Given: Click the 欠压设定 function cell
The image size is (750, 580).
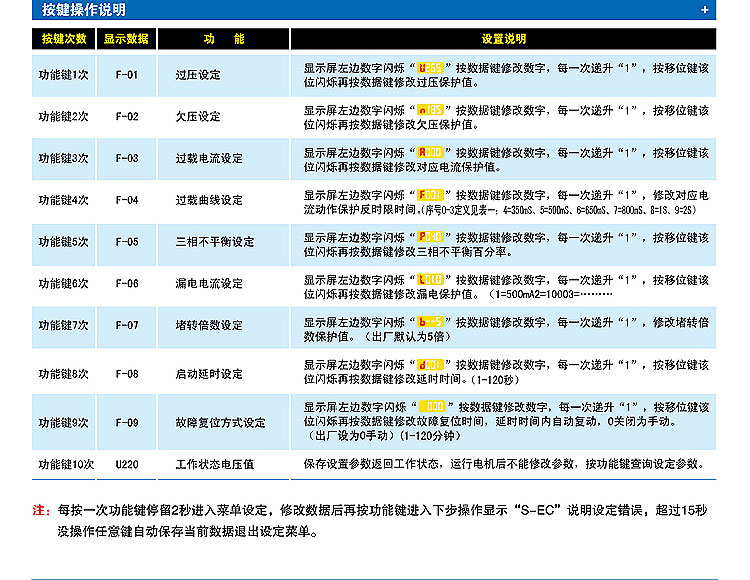Looking at the screenshot, I should [223, 117].
